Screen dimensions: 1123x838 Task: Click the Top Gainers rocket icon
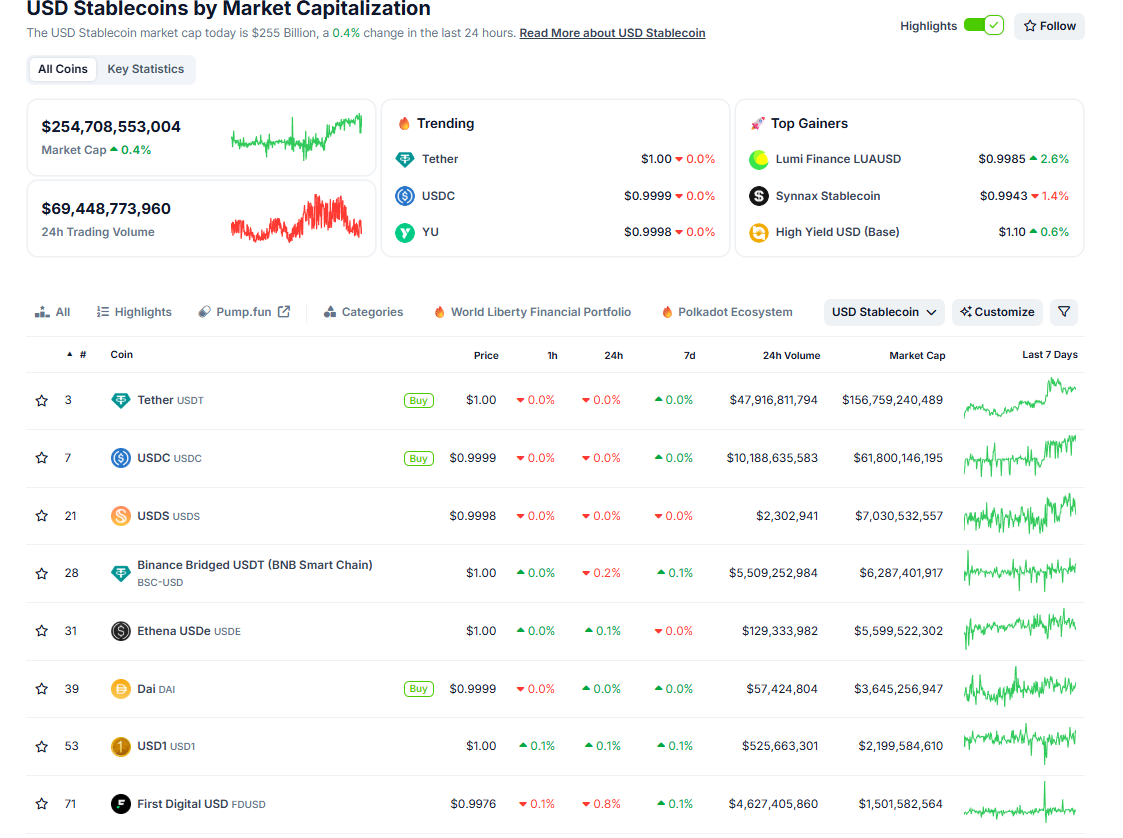coord(757,123)
